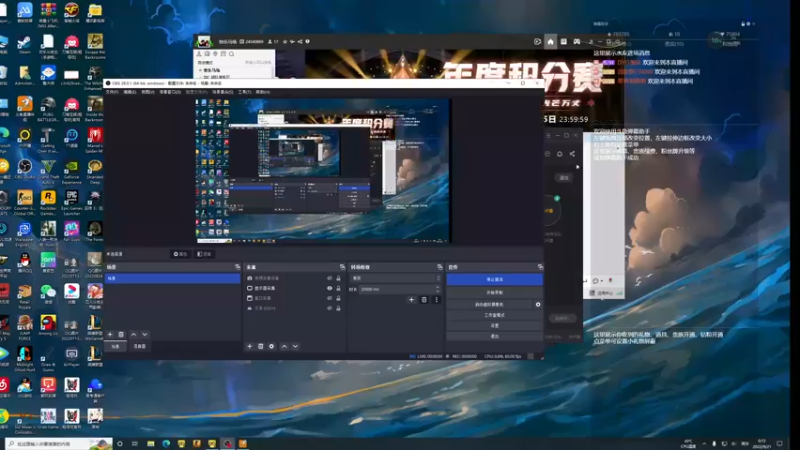The width and height of the screenshot is (800, 450).
Task: Lock the window capture source
Action: coord(338,298)
